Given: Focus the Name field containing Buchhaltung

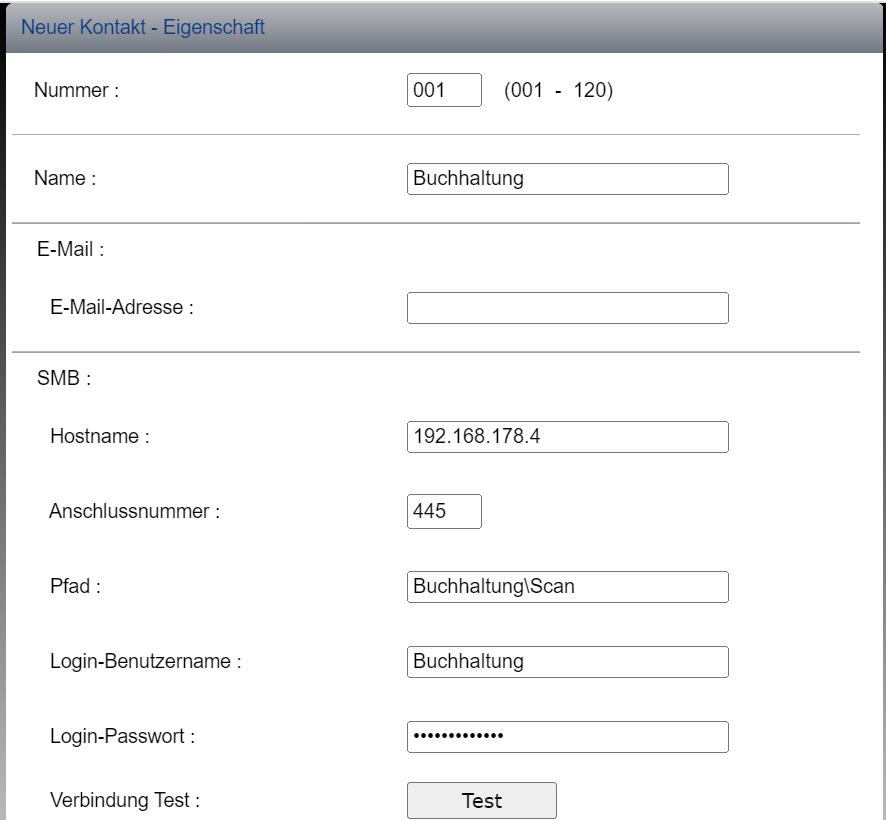Looking at the screenshot, I should 567,179.
